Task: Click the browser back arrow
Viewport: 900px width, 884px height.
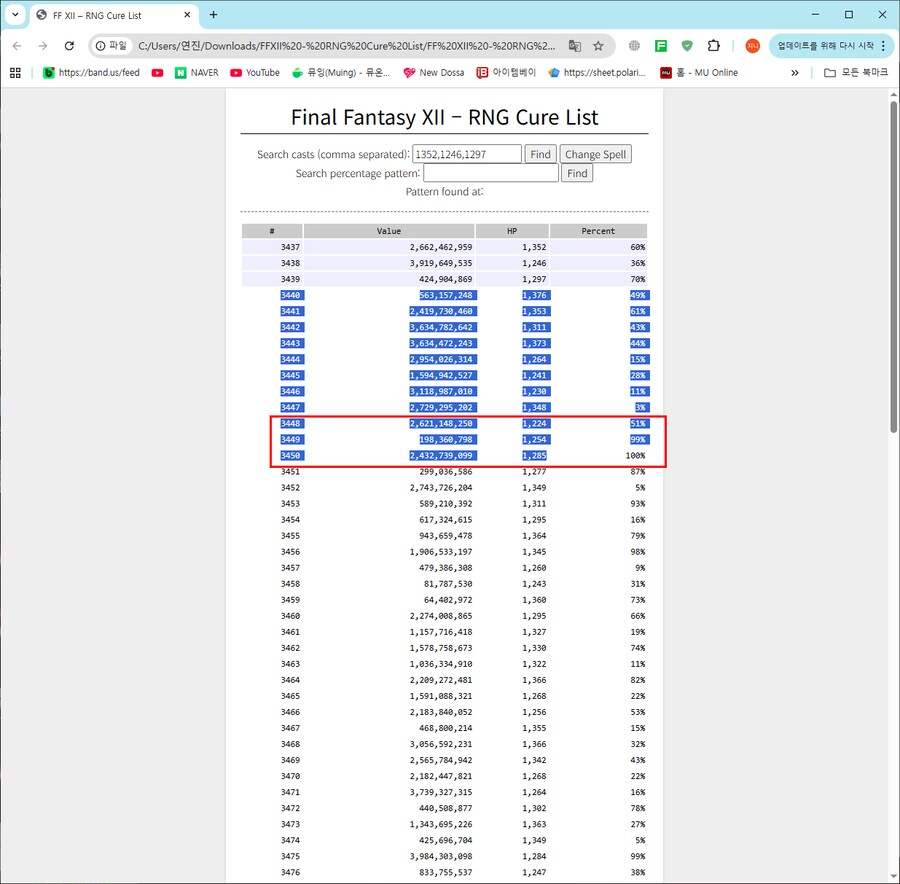Action: point(16,46)
